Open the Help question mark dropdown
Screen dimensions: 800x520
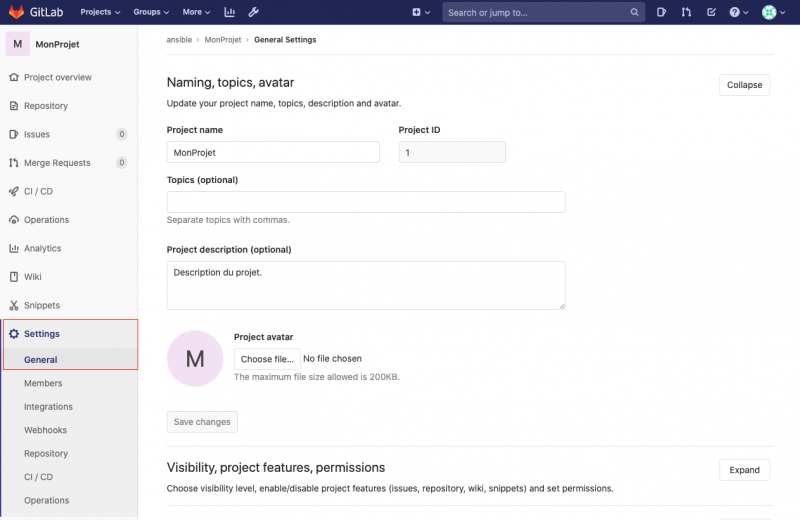pyautogui.click(x=738, y=12)
